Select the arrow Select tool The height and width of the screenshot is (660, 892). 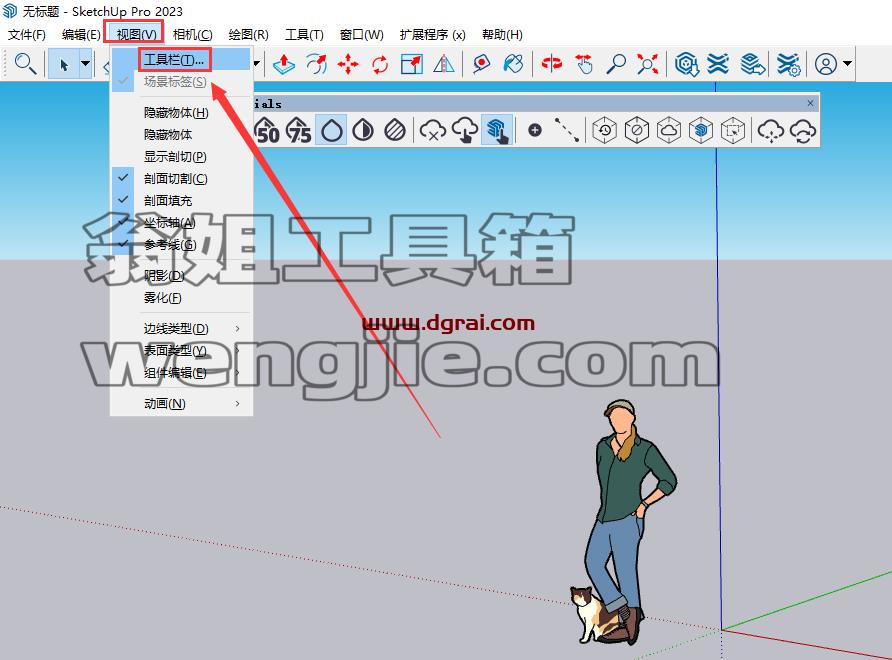(63, 64)
